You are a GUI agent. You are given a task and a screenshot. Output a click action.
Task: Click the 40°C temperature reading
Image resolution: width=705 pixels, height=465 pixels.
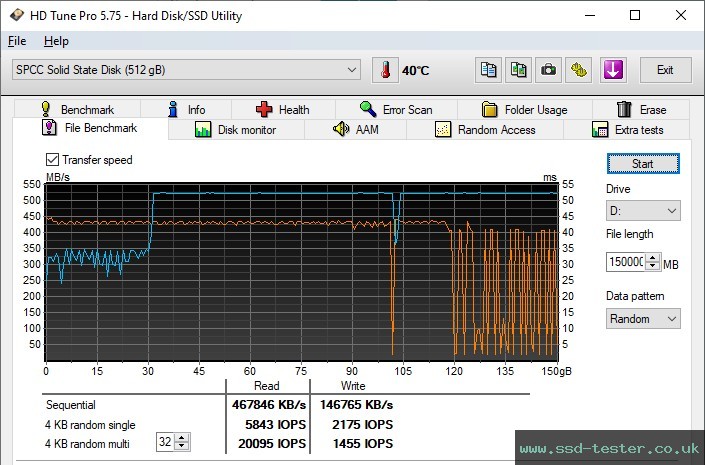tap(416, 71)
